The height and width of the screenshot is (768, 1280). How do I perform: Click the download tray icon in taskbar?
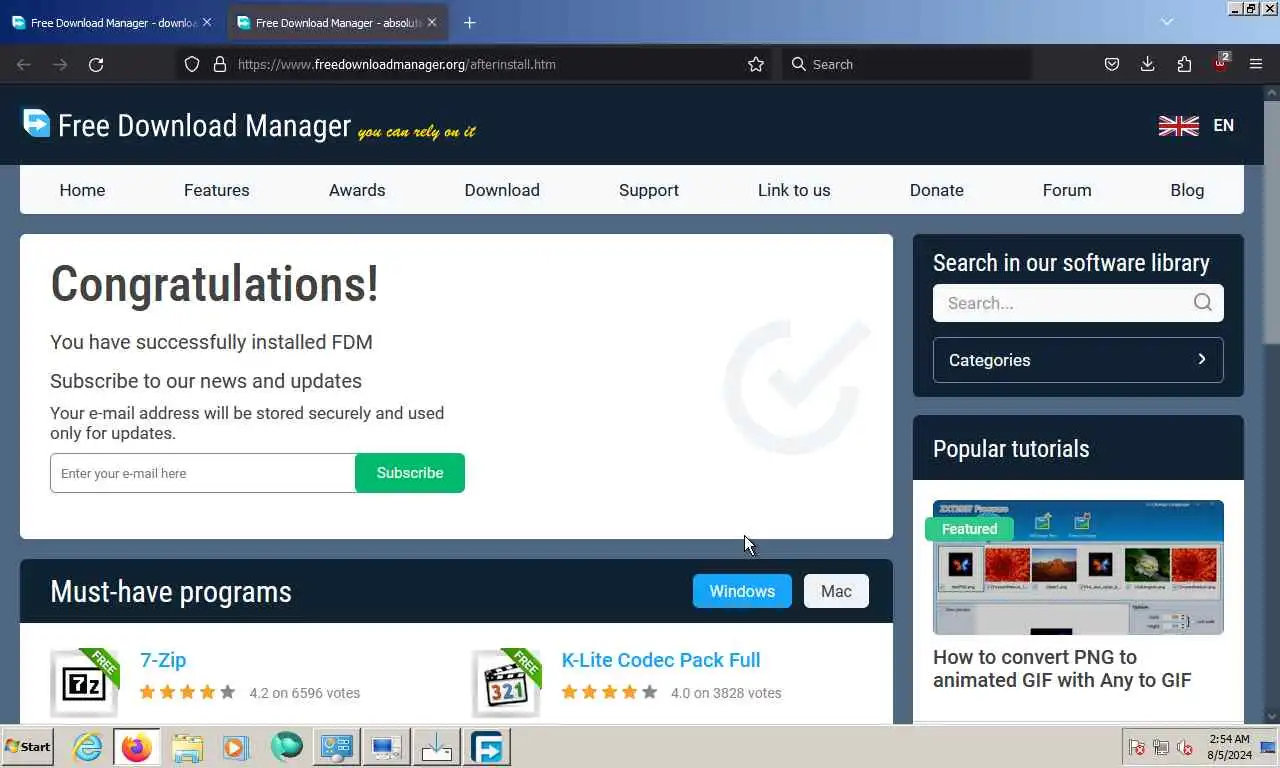[x=437, y=747]
